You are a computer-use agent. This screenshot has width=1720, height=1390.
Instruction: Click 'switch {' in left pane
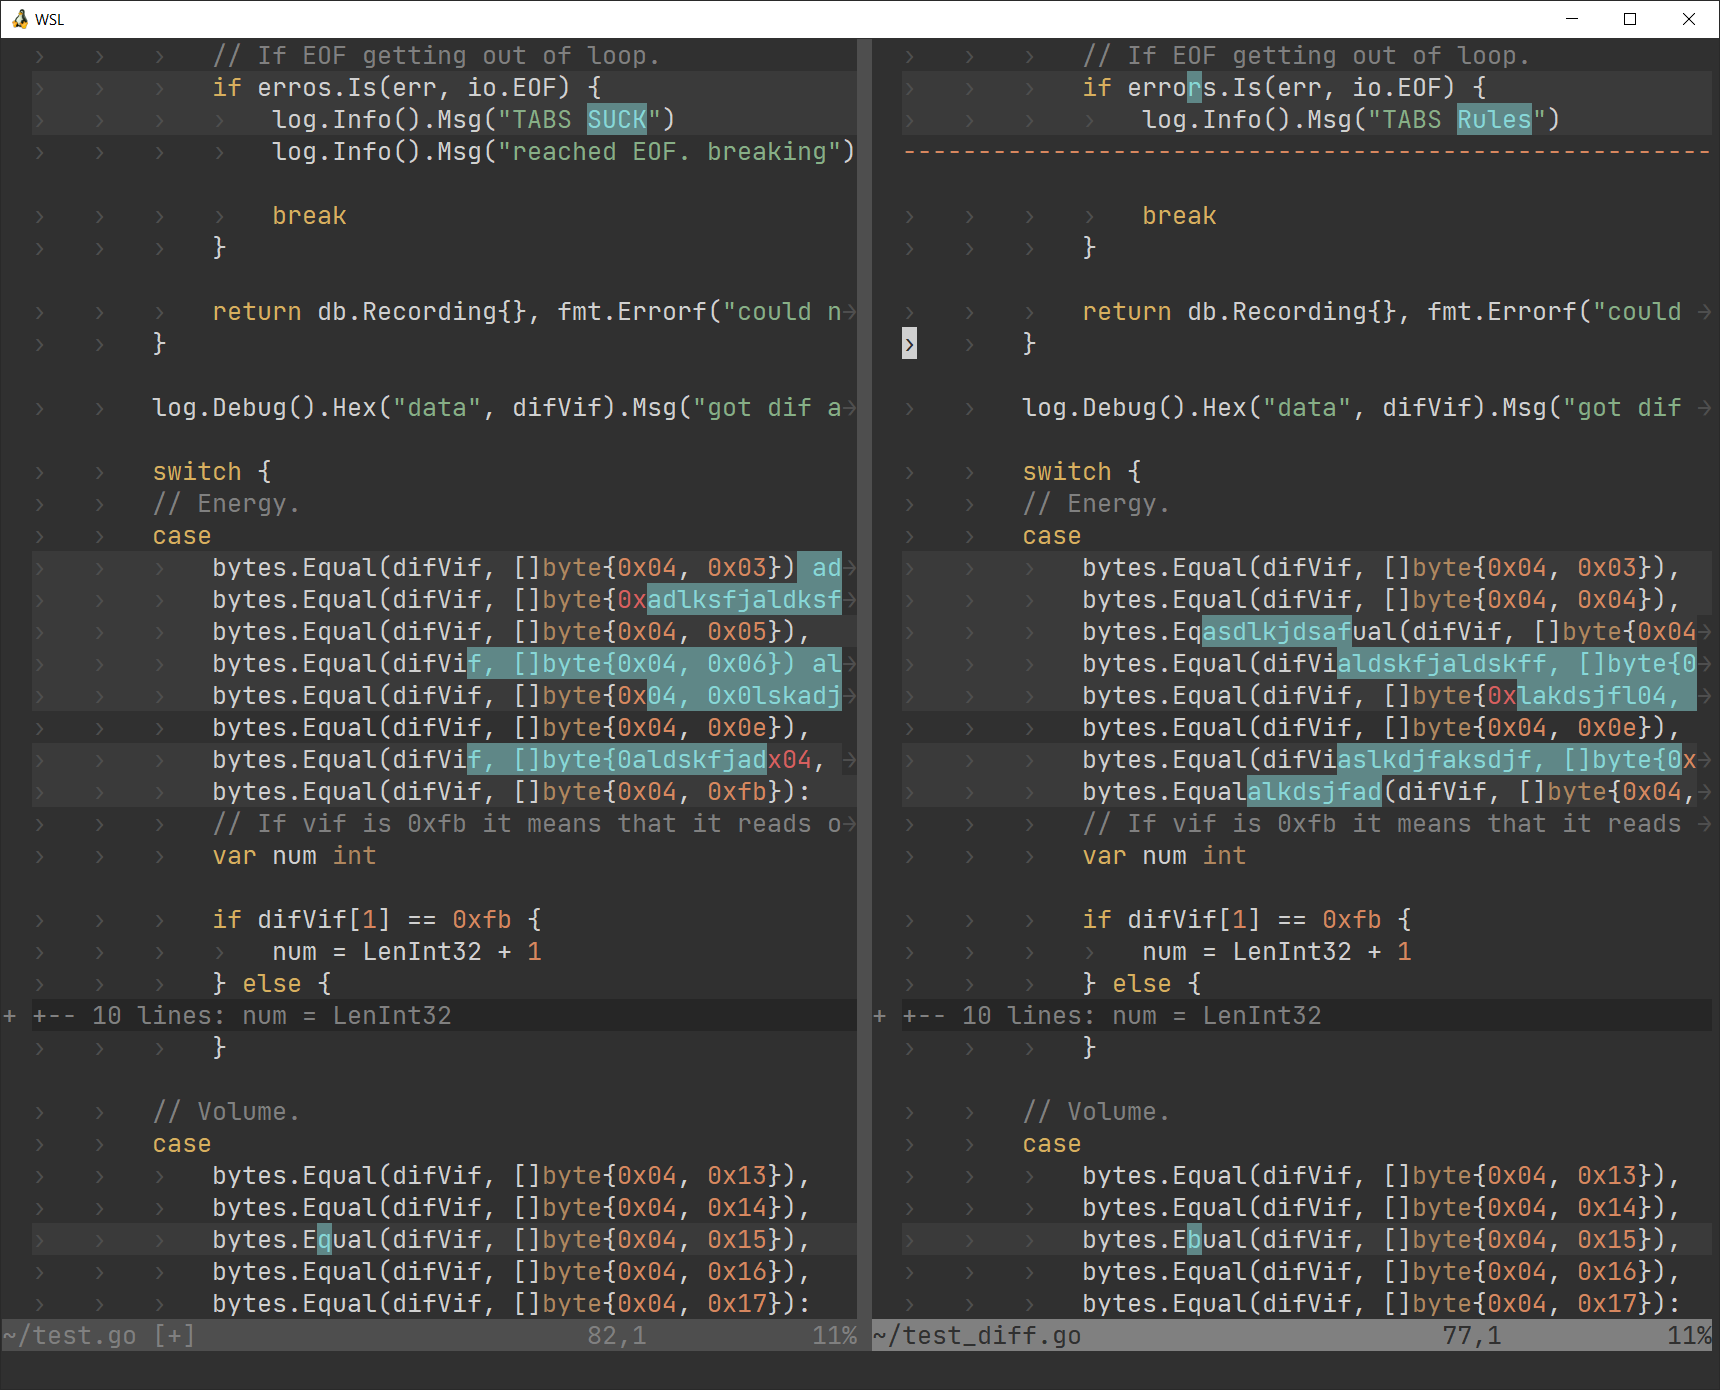[x=212, y=471]
